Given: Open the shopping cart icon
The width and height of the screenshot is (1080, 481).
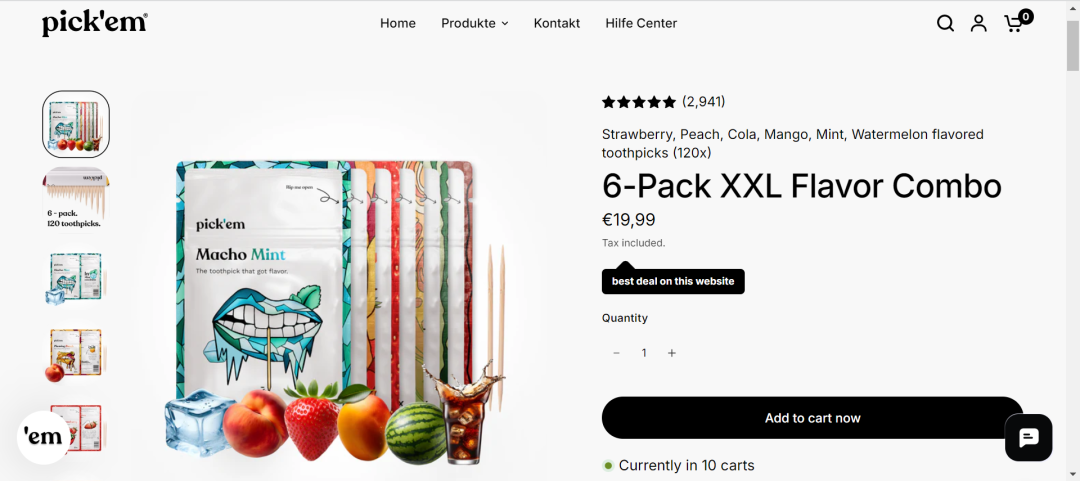Looking at the screenshot, I should (x=1015, y=22).
